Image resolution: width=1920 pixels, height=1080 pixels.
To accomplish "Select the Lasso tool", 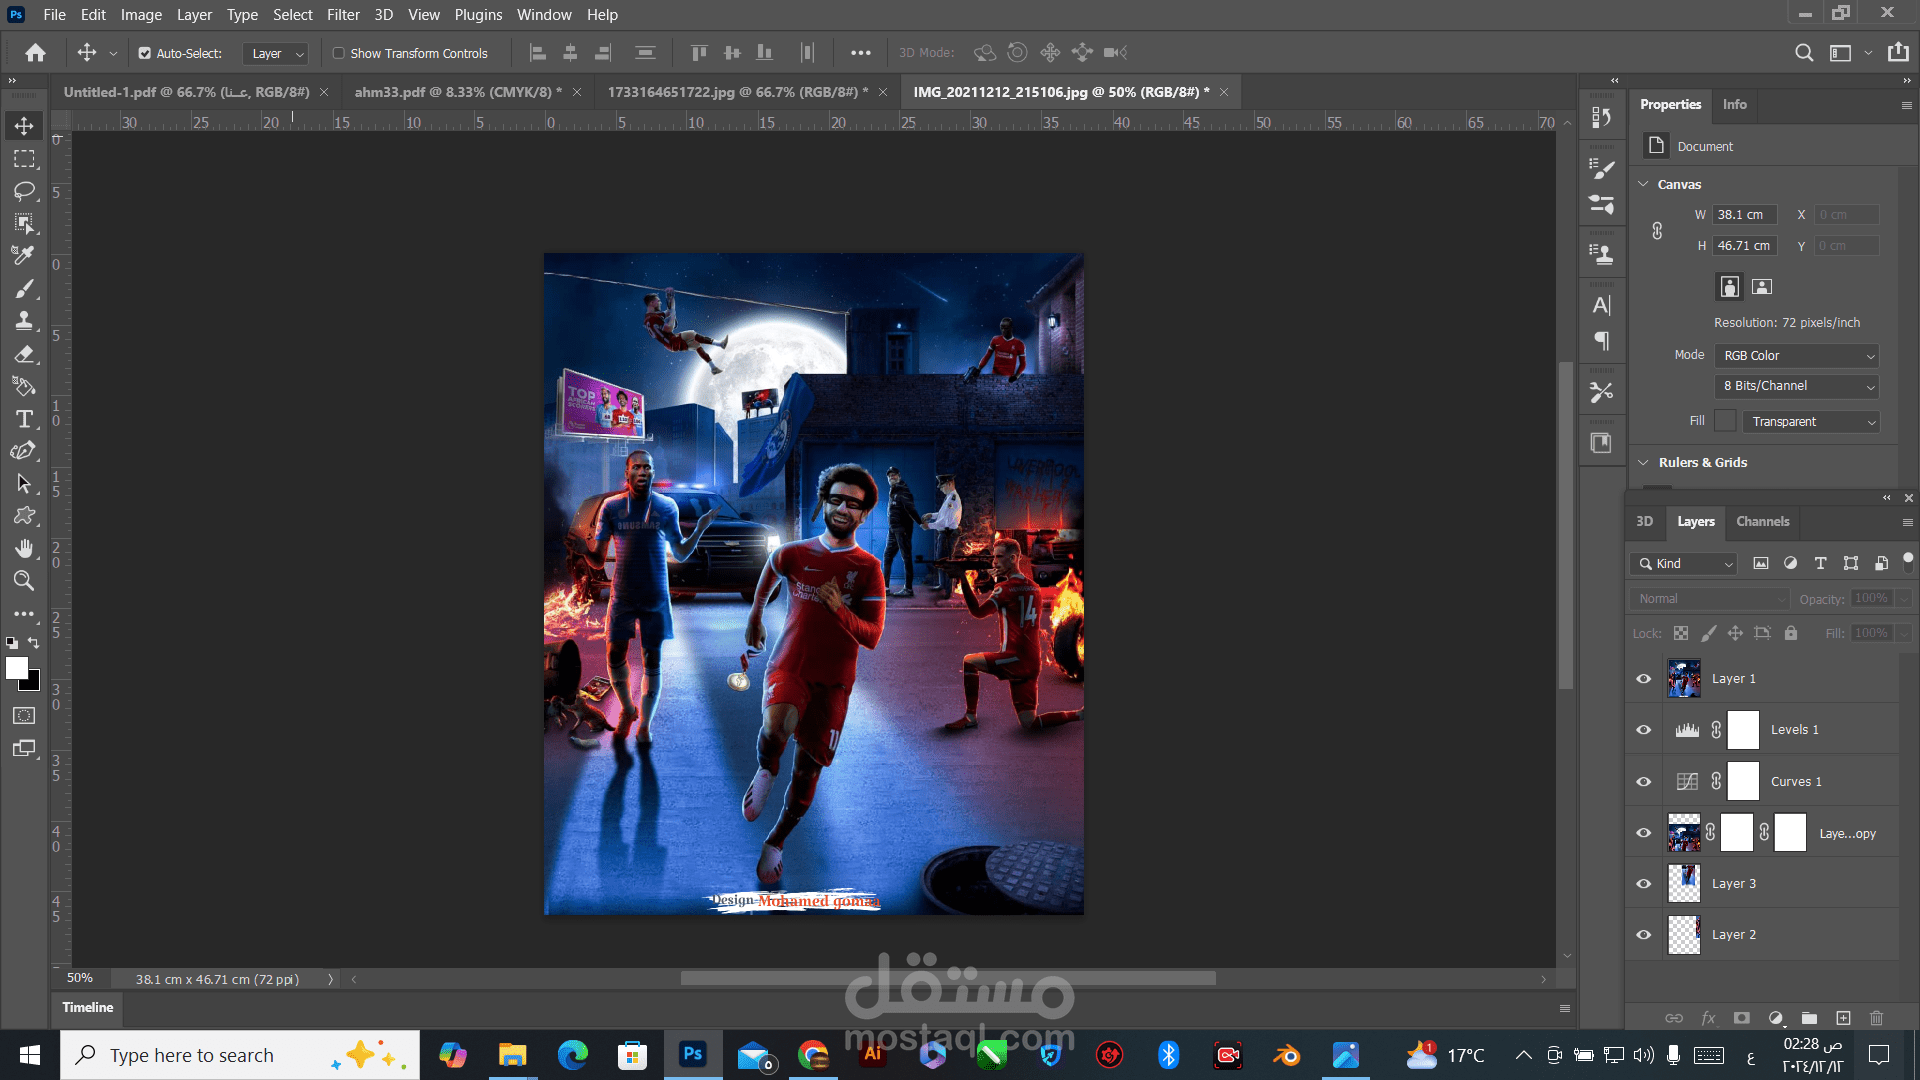I will (x=24, y=191).
